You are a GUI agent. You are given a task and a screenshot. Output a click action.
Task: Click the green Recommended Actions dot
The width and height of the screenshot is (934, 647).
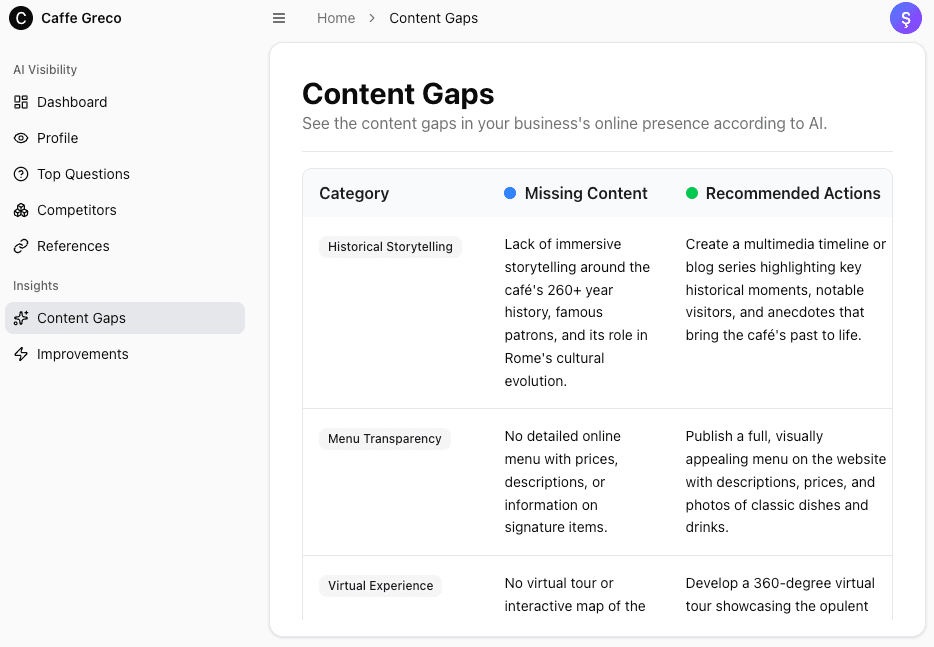tap(691, 193)
